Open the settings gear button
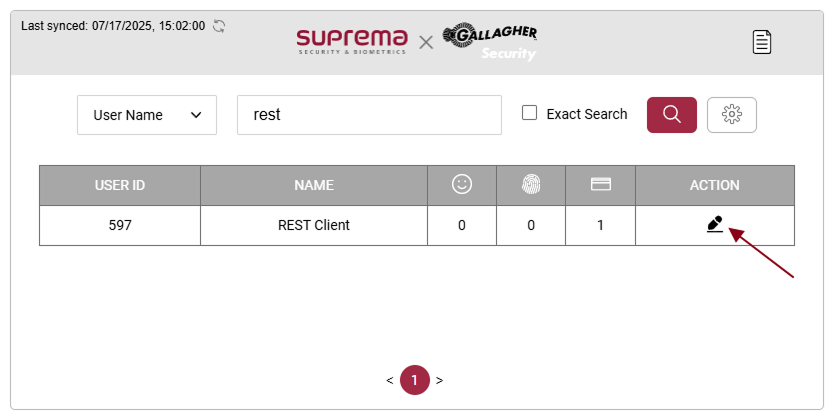Image resolution: width=835 pixels, height=420 pixels. [731, 115]
